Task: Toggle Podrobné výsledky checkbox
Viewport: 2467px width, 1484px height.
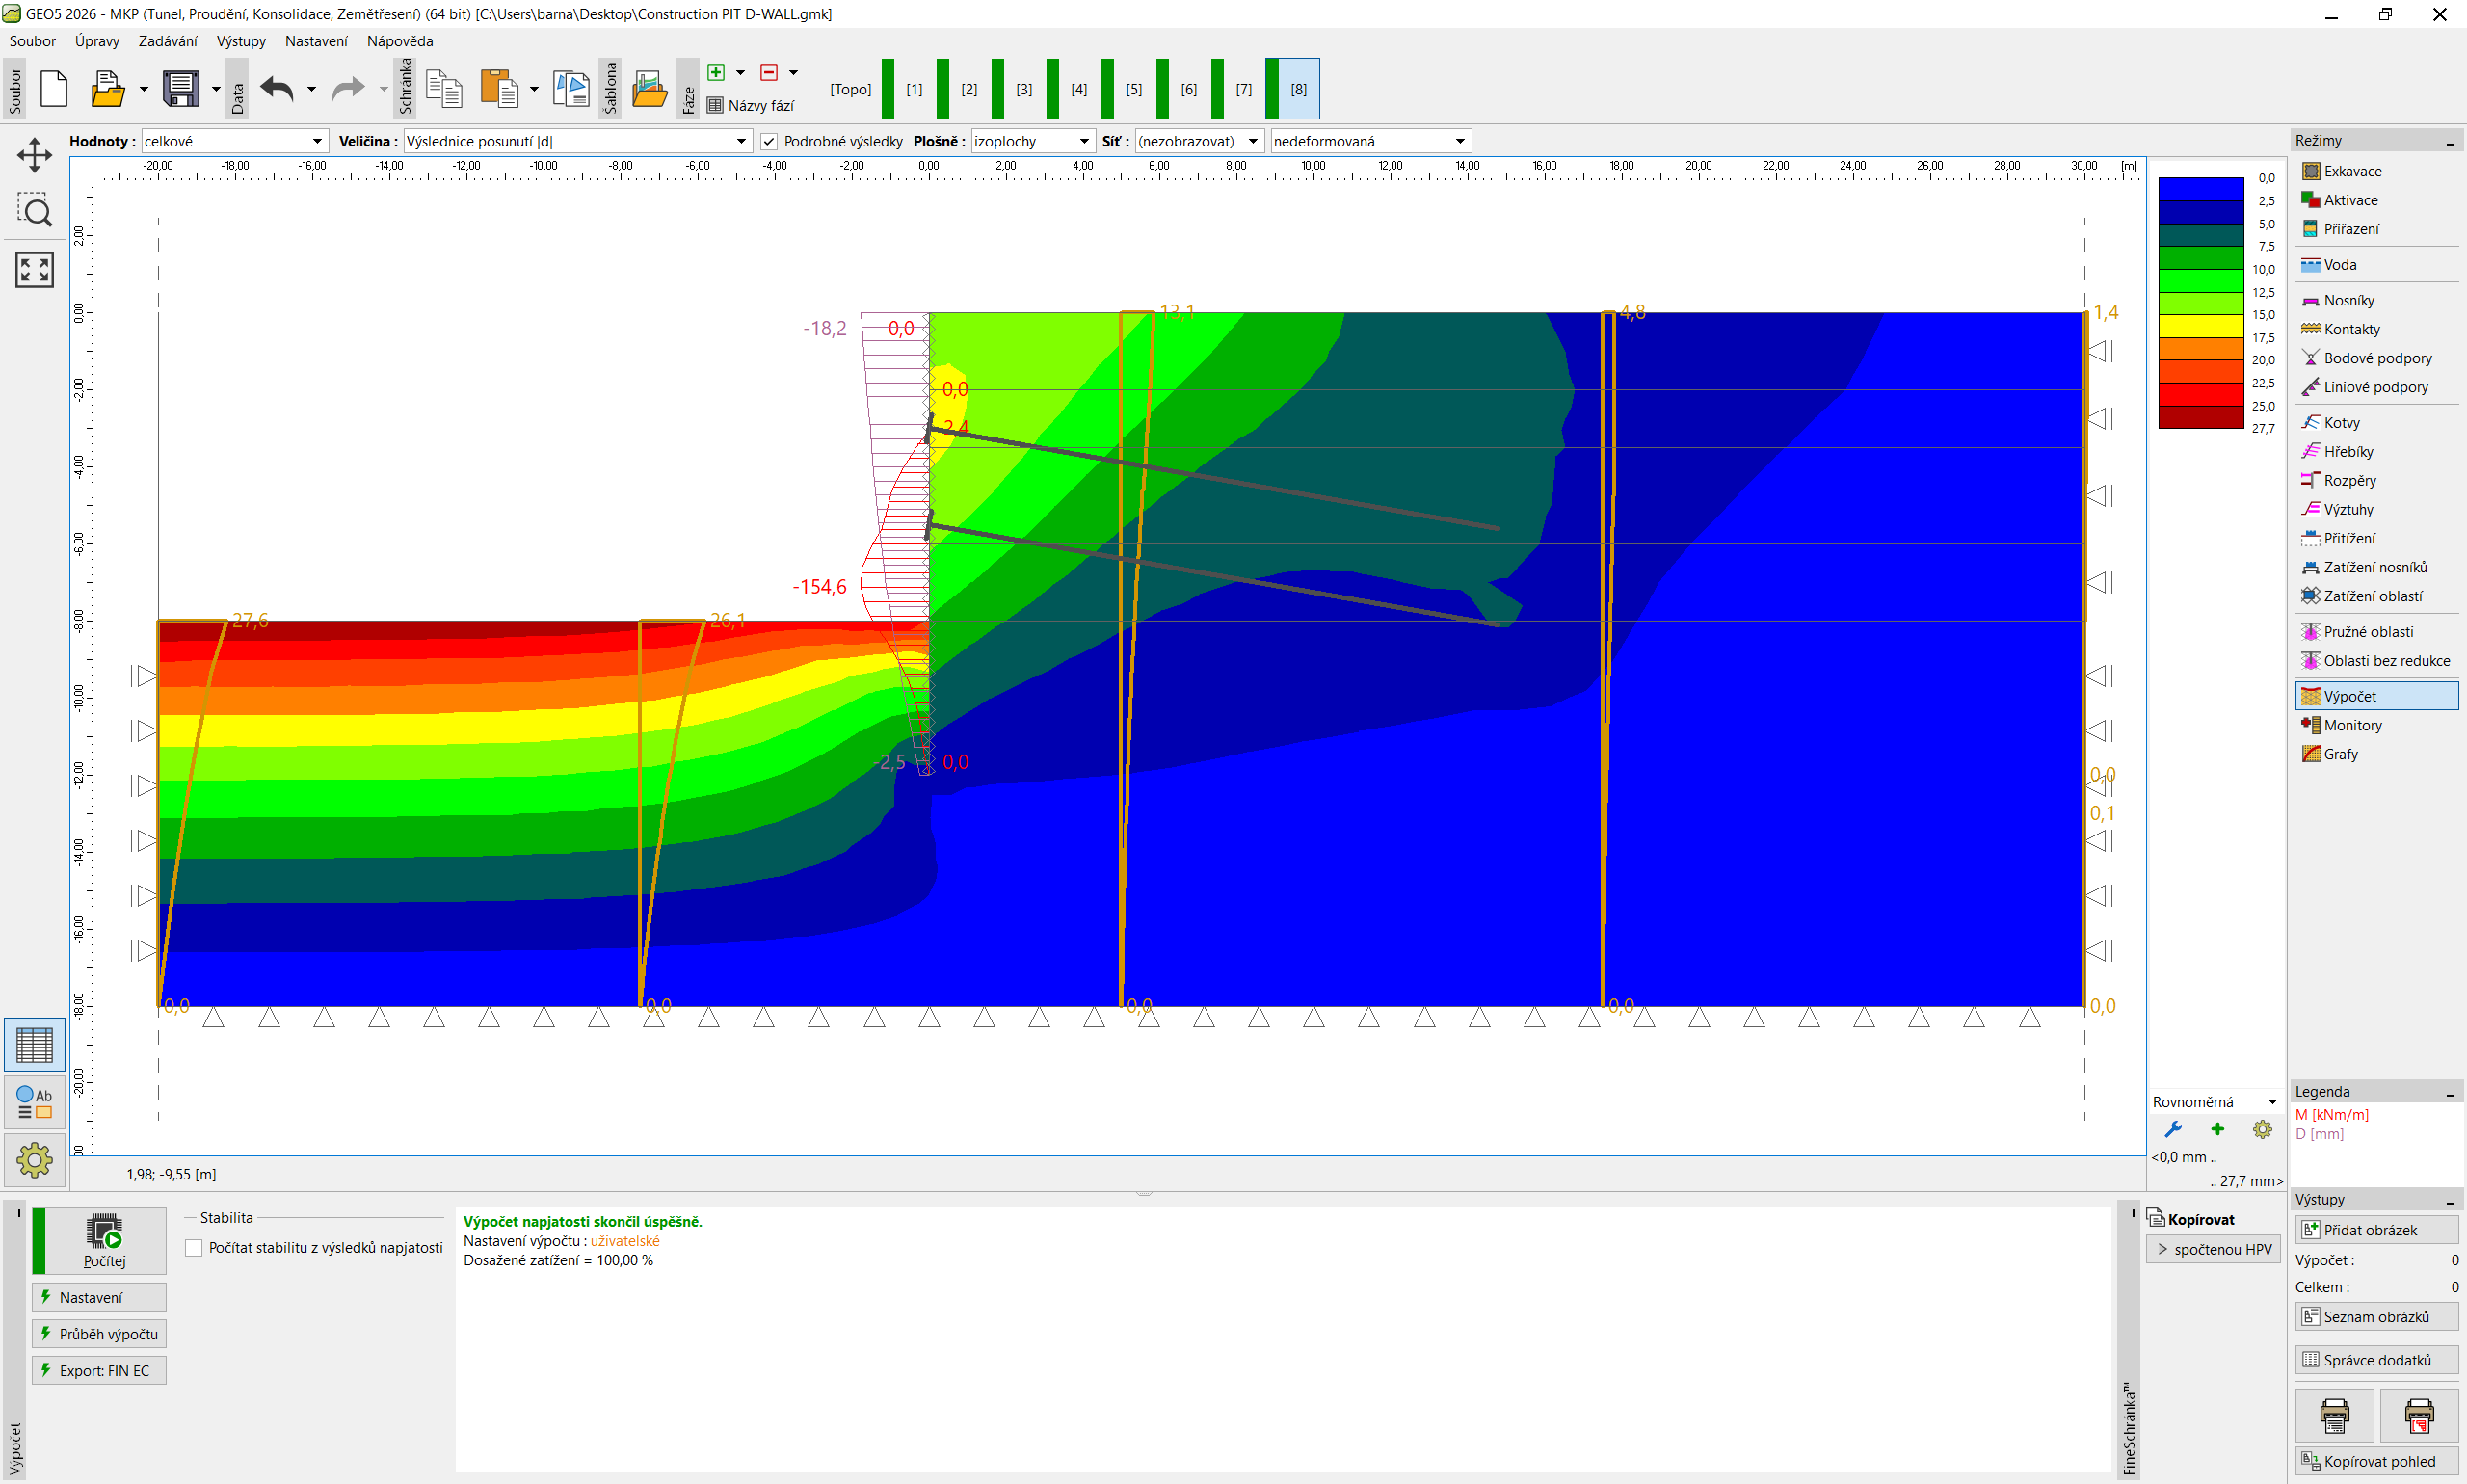Action: (769, 141)
